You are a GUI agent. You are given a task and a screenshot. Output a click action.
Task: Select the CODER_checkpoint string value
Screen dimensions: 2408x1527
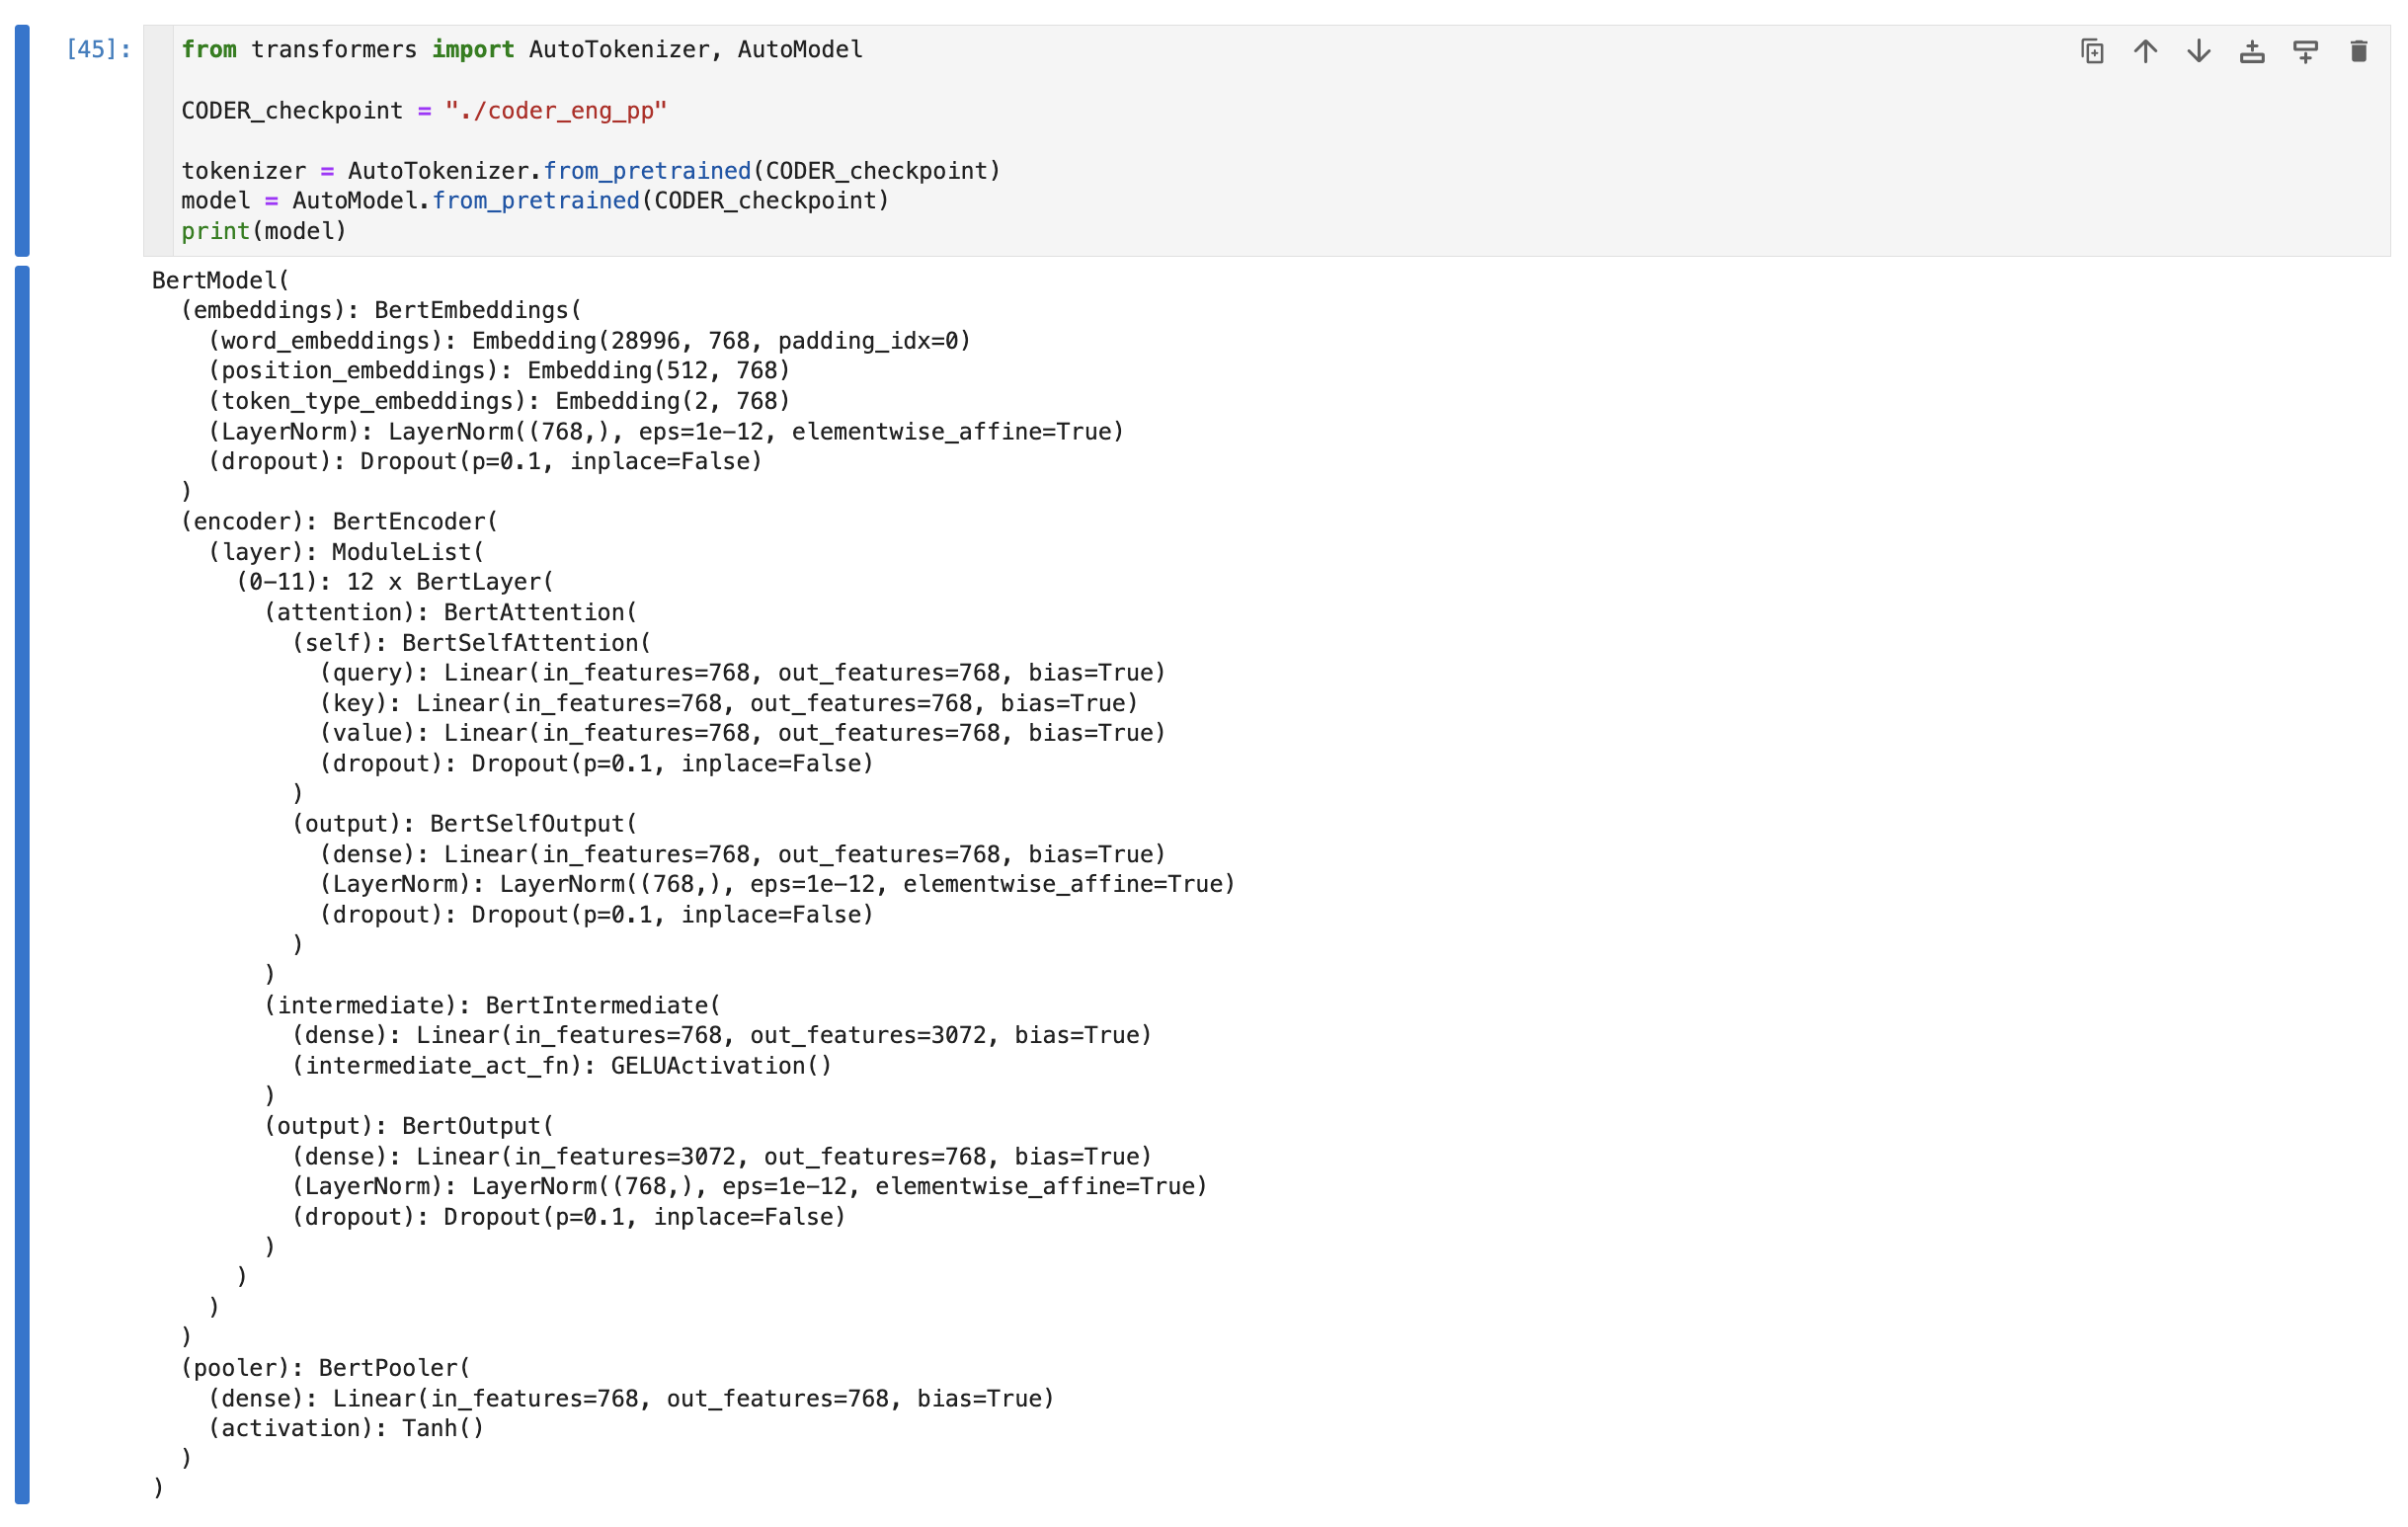click(556, 111)
